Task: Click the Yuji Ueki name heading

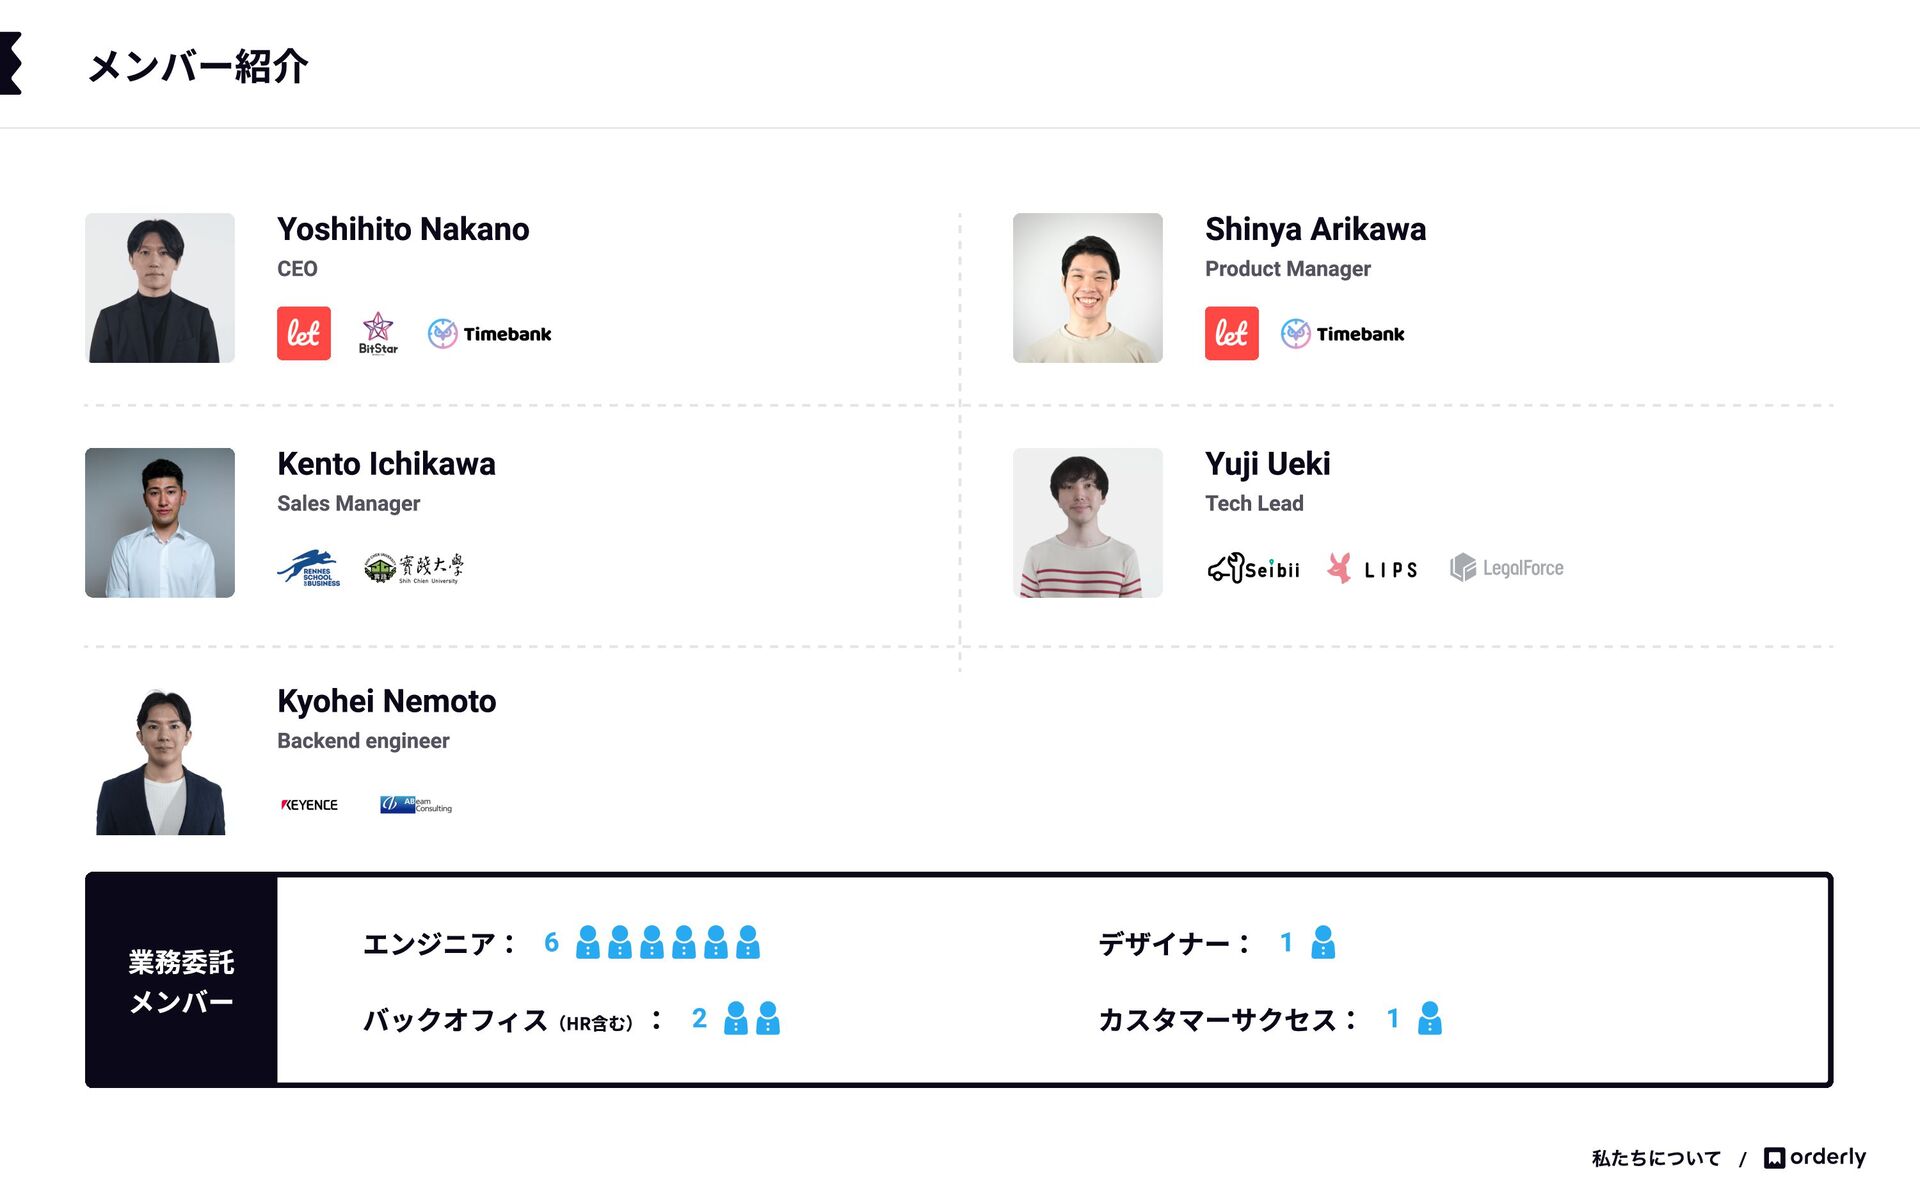Action: pos(1268,464)
